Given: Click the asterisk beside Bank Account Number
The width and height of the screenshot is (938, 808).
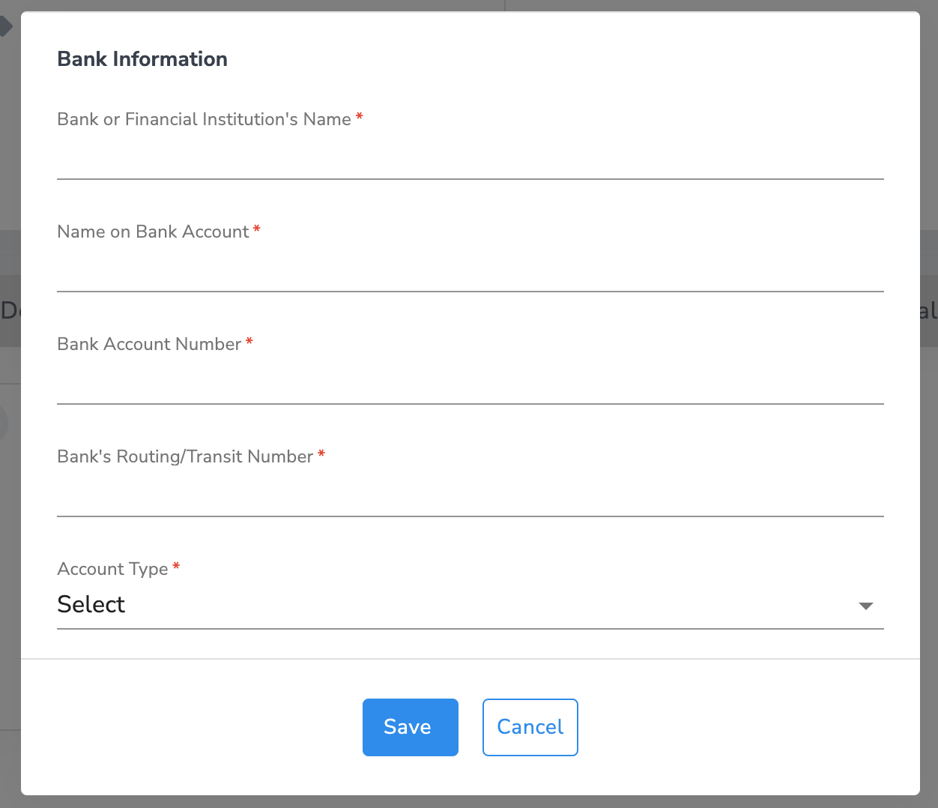Looking at the screenshot, I should (x=247, y=341).
